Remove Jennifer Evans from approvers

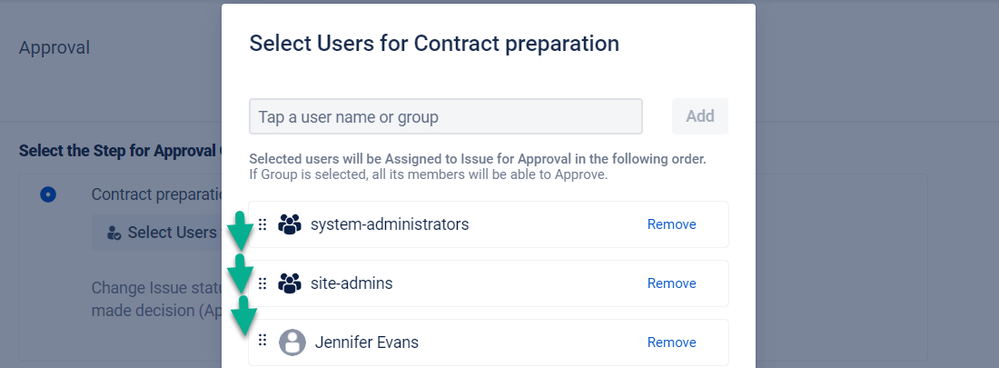672,343
